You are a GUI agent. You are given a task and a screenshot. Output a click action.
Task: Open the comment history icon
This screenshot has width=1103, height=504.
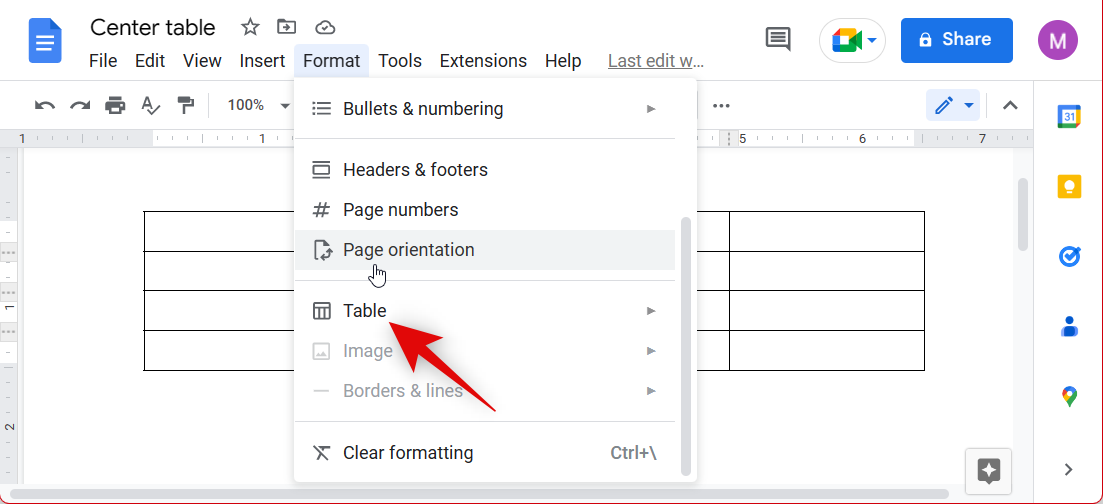point(777,39)
